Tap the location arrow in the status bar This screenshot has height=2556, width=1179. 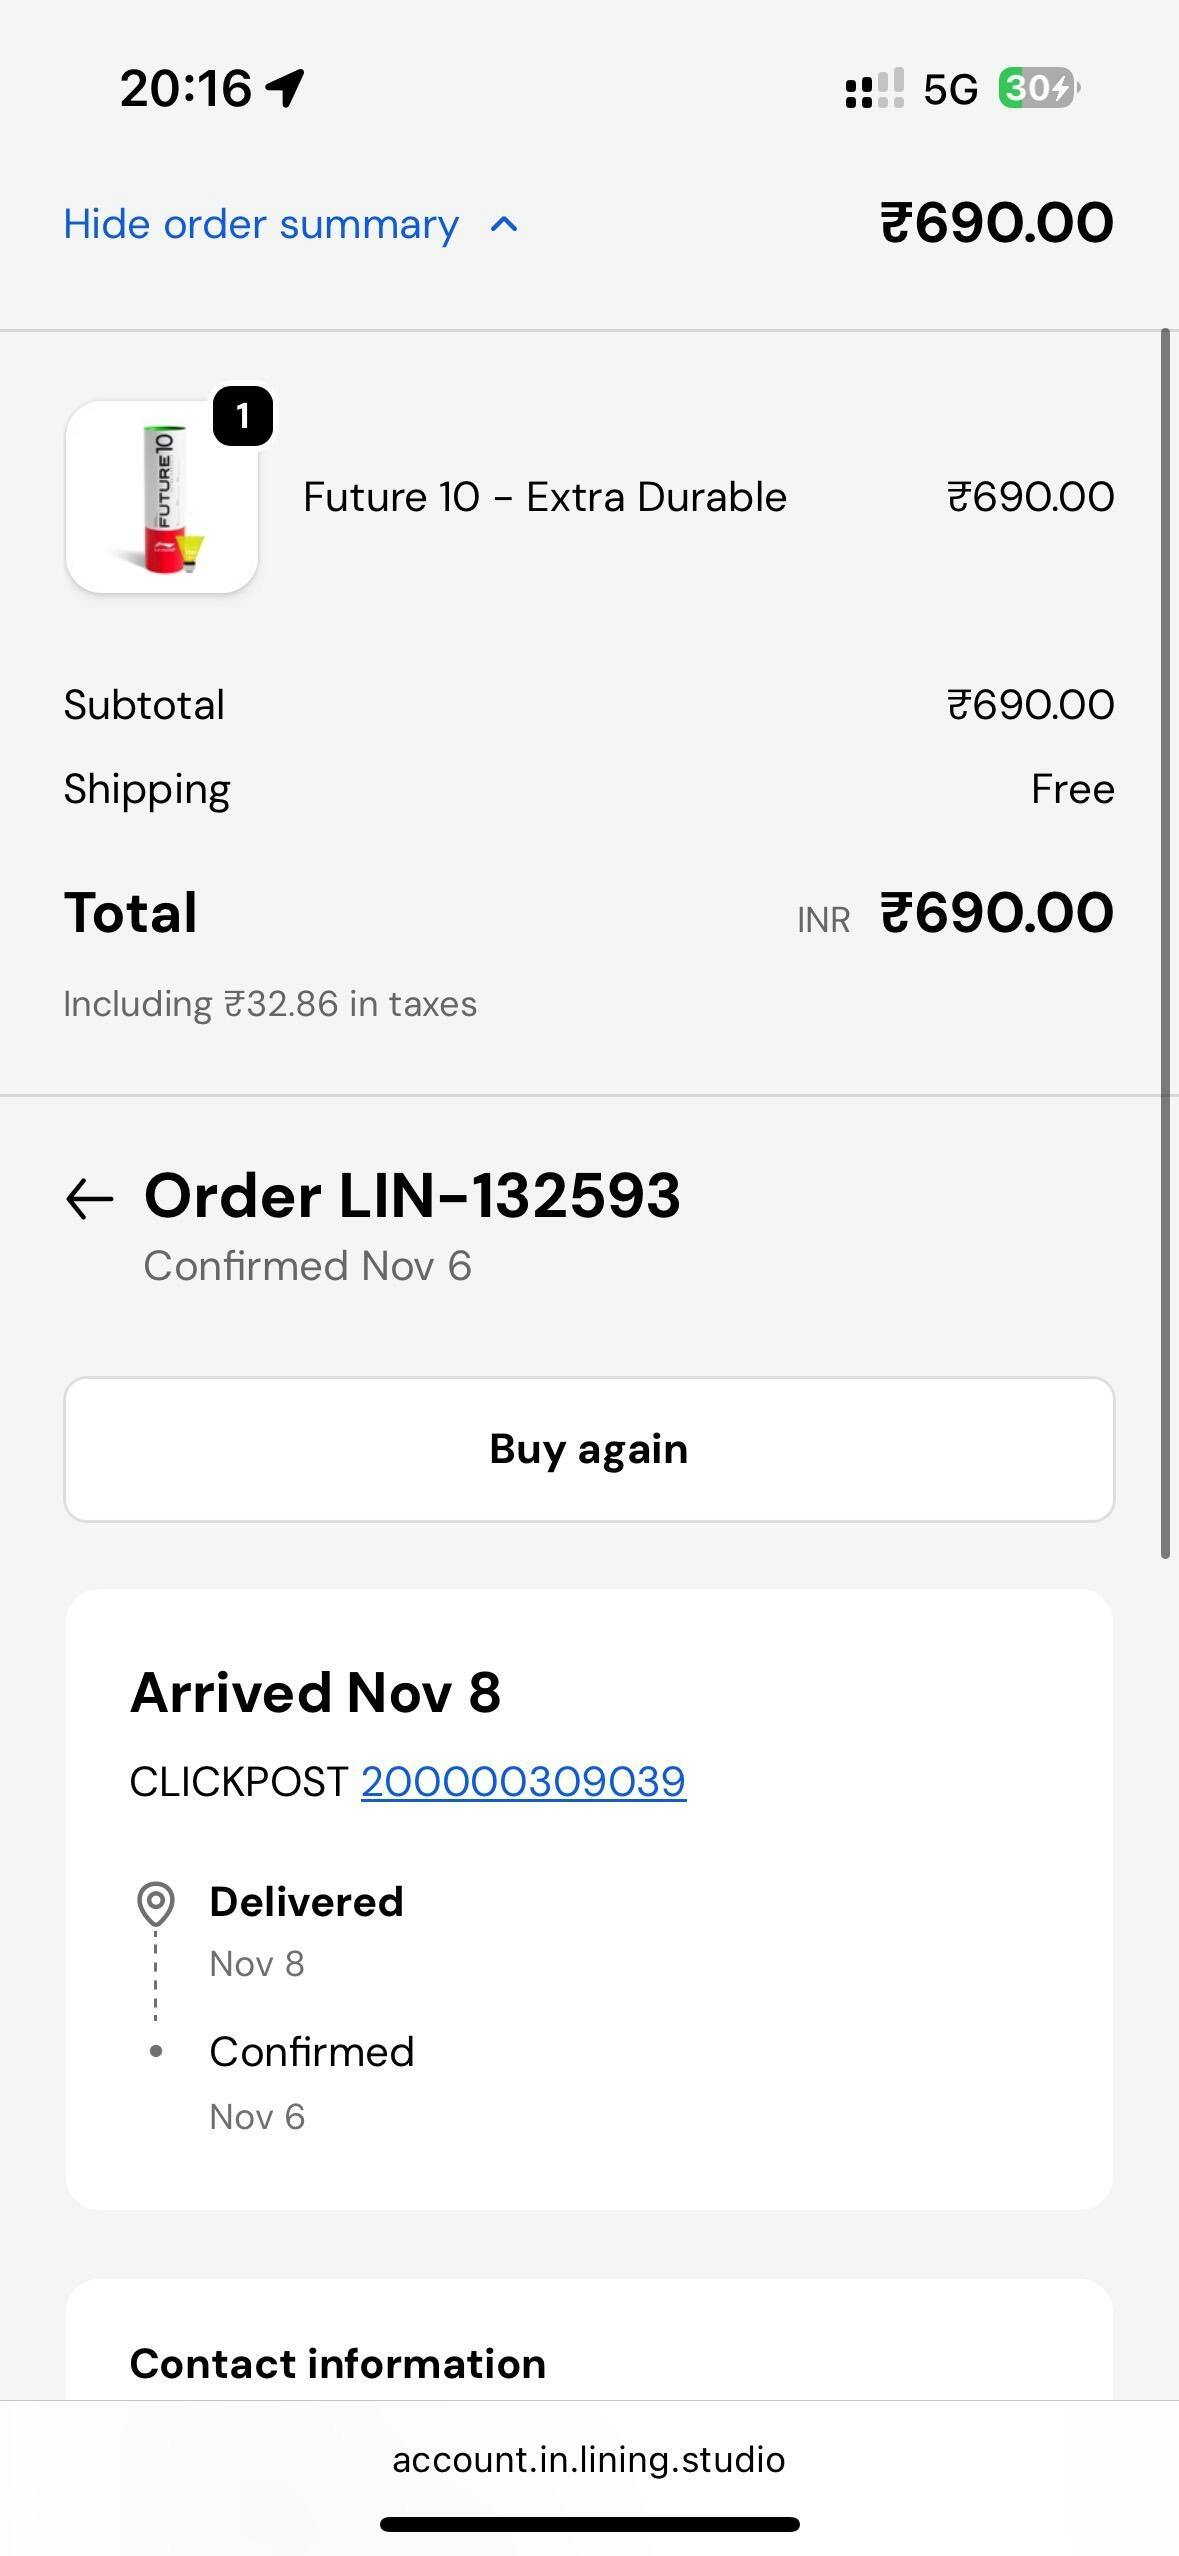click(x=286, y=88)
